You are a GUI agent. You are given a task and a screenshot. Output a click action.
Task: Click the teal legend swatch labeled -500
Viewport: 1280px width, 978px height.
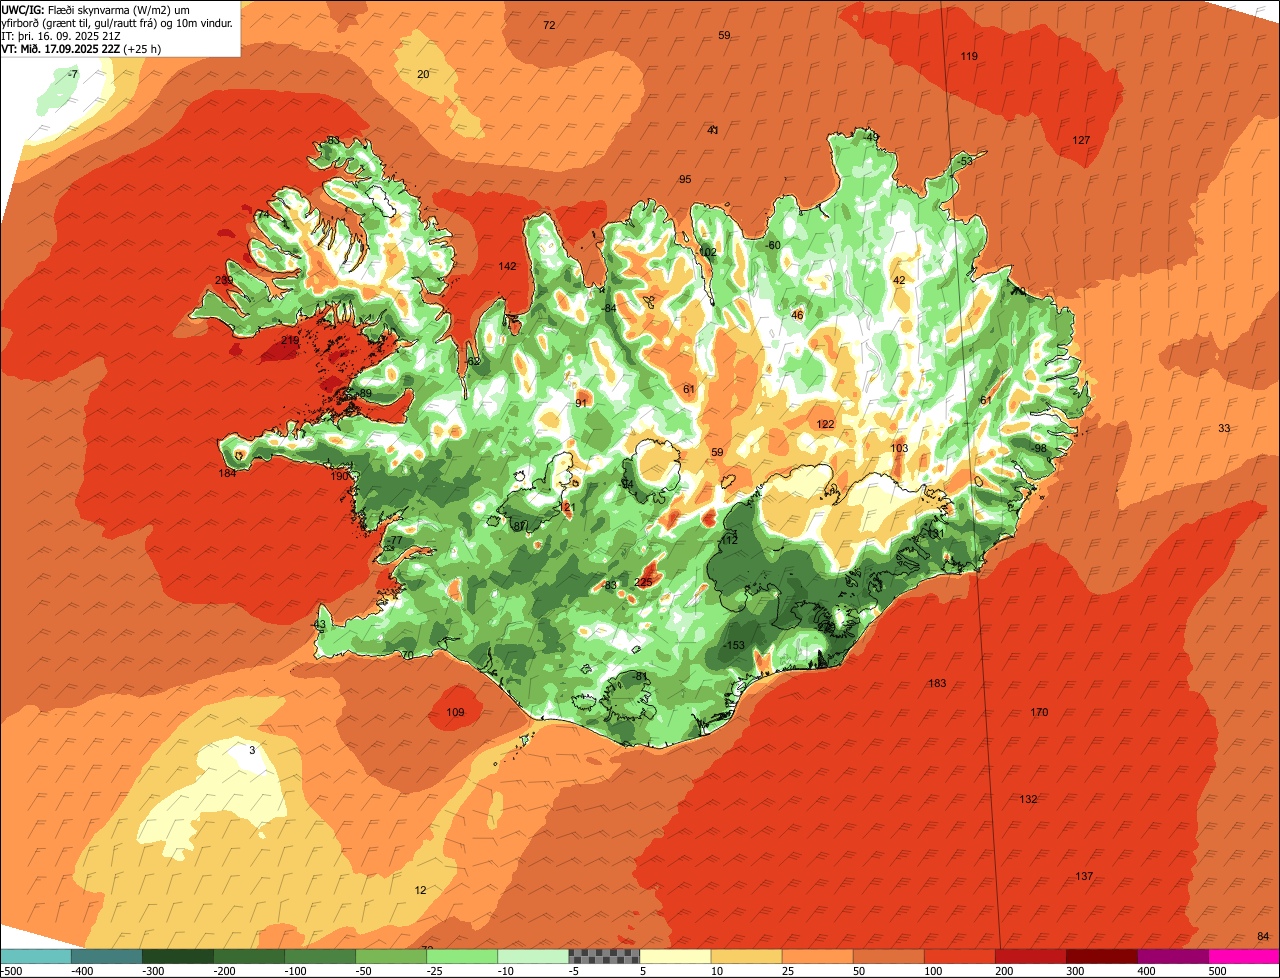(35, 957)
